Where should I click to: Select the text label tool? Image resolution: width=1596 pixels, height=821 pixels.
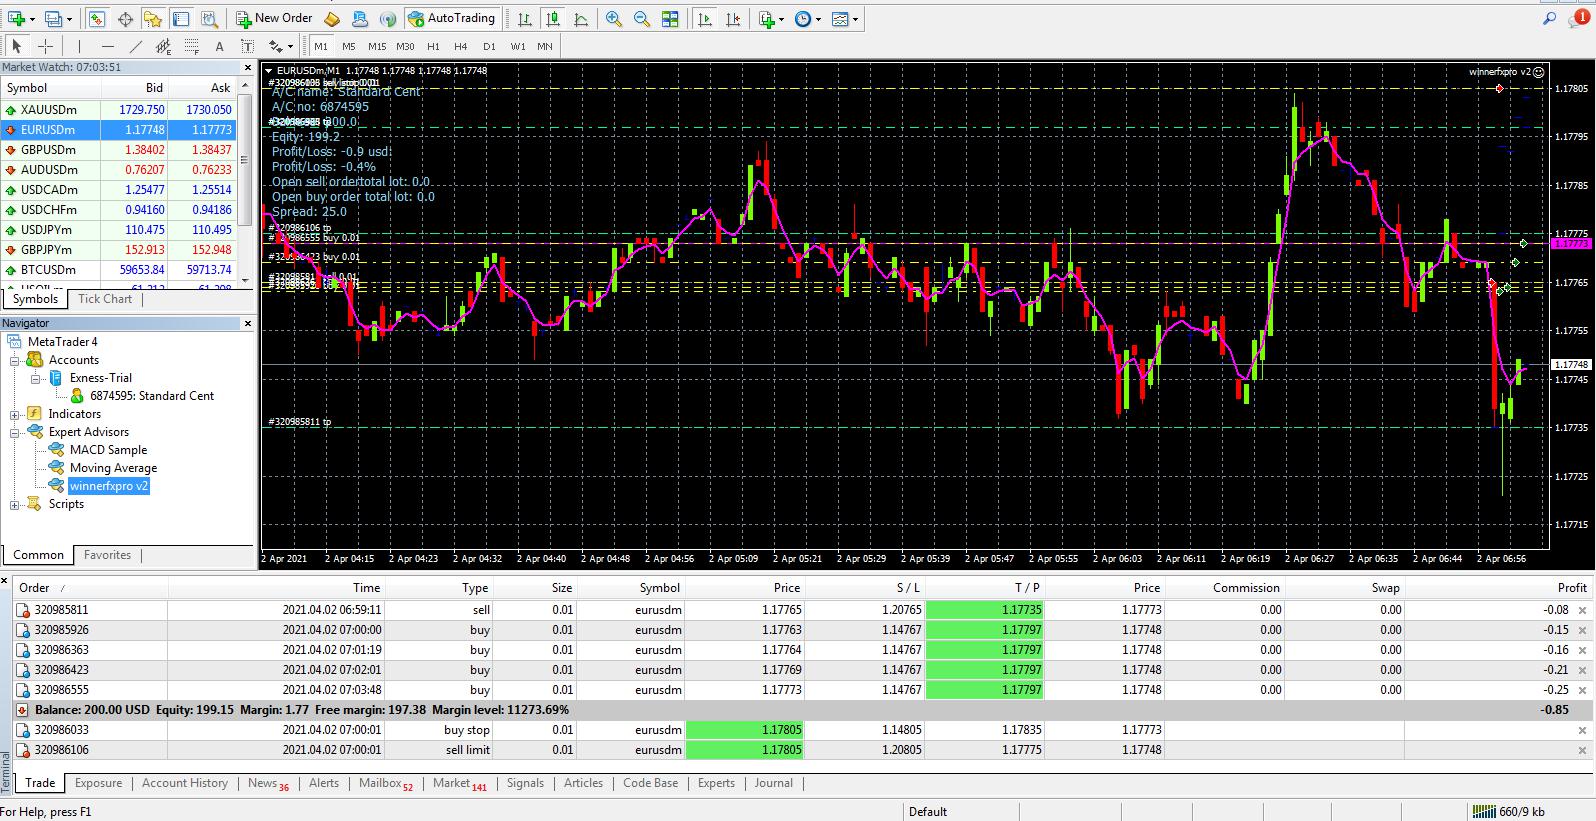[248, 46]
